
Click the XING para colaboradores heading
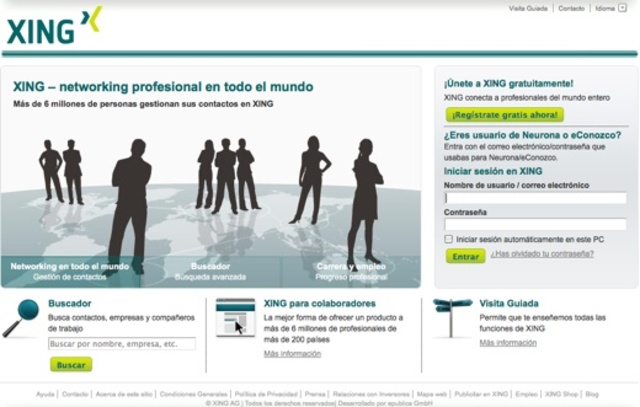pyautogui.click(x=320, y=303)
